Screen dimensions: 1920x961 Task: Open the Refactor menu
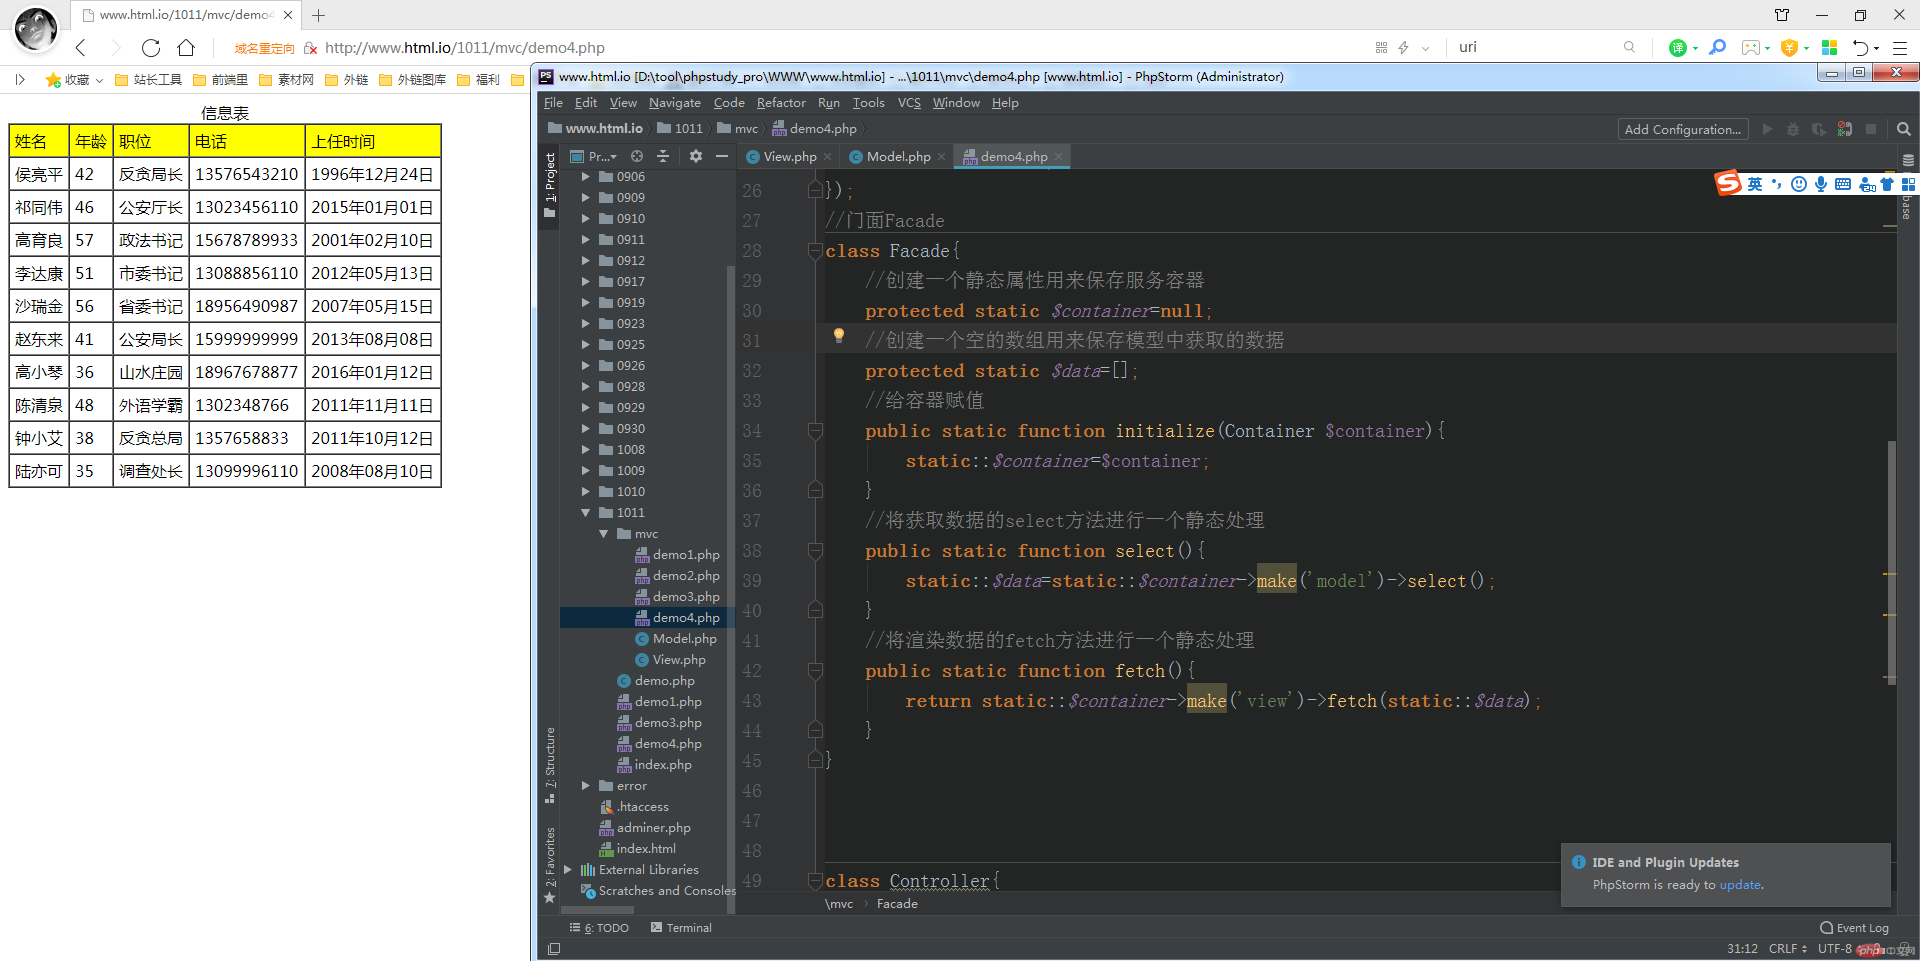coord(781,103)
